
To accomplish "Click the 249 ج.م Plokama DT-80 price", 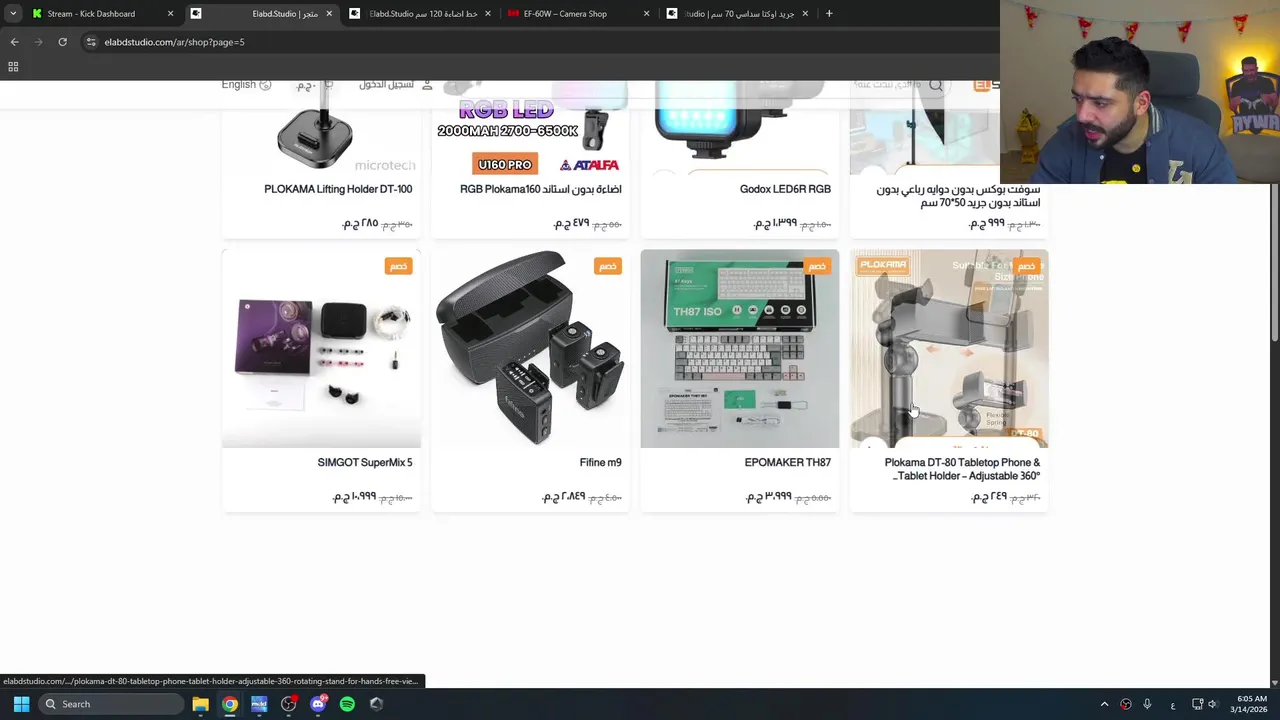I will (989, 497).
